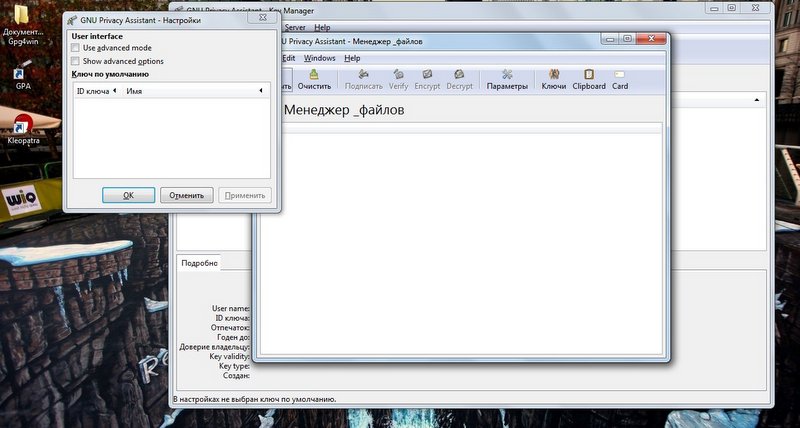Click OK in the Настройки dialog
The image size is (800, 428).
pos(129,195)
